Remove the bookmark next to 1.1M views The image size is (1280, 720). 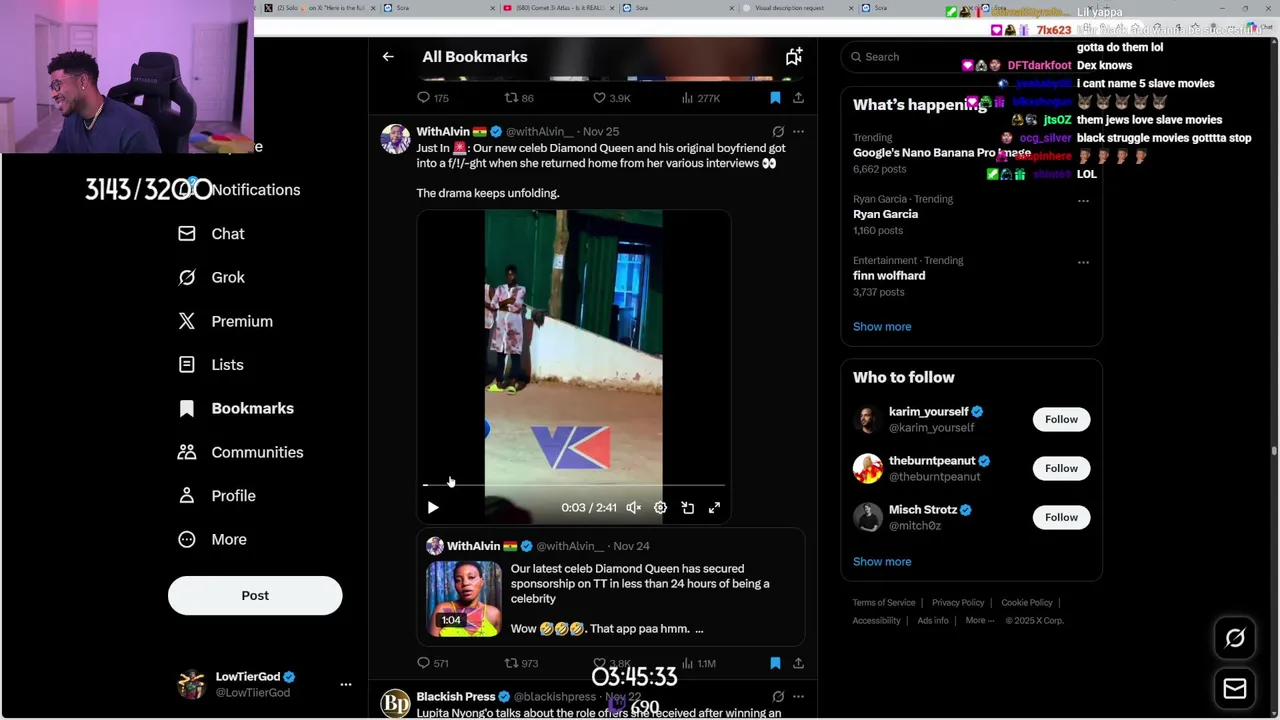click(775, 663)
